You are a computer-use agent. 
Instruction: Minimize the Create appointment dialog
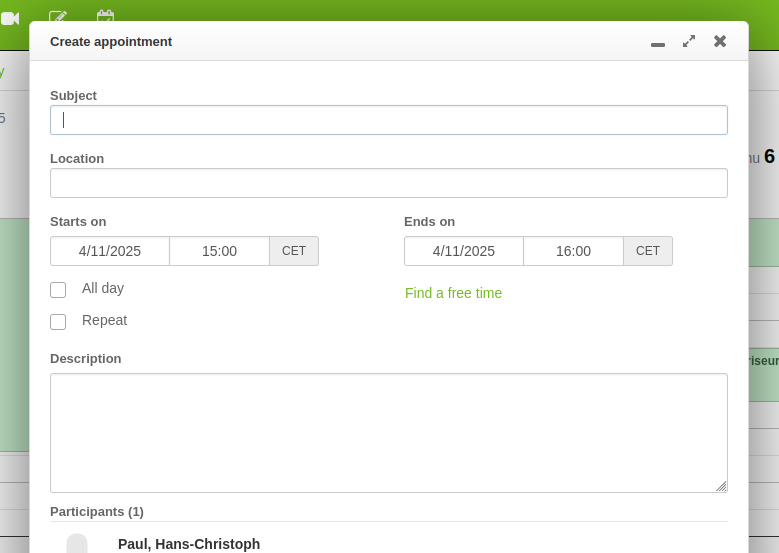(658, 42)
